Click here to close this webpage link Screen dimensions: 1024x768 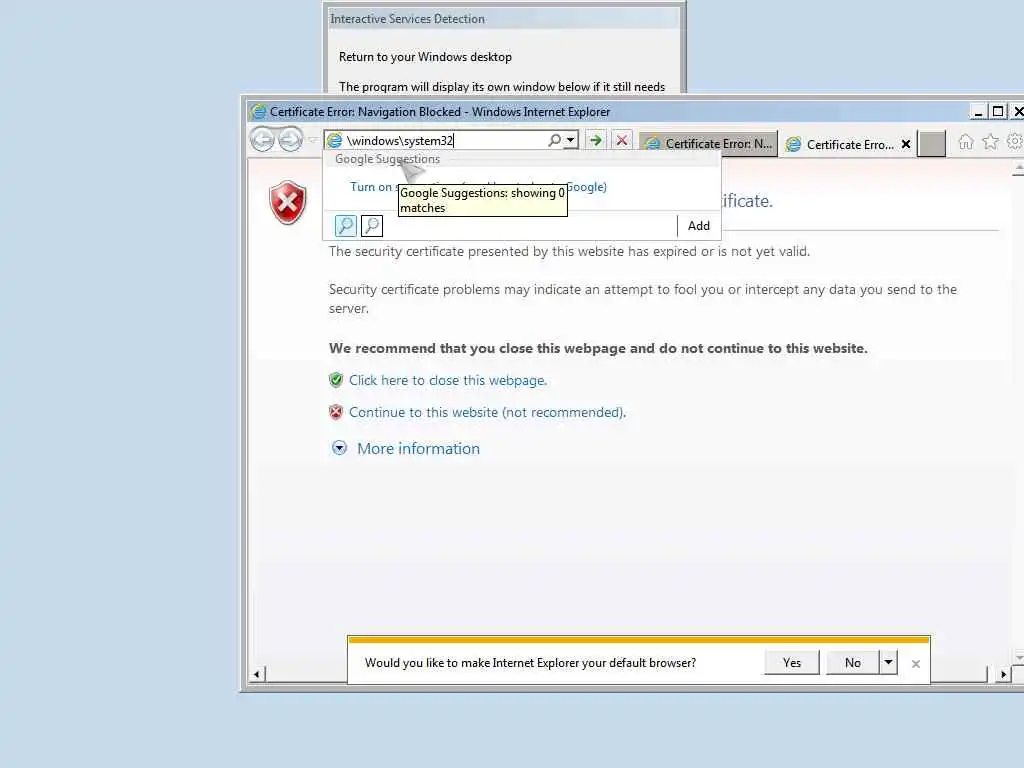448,380
